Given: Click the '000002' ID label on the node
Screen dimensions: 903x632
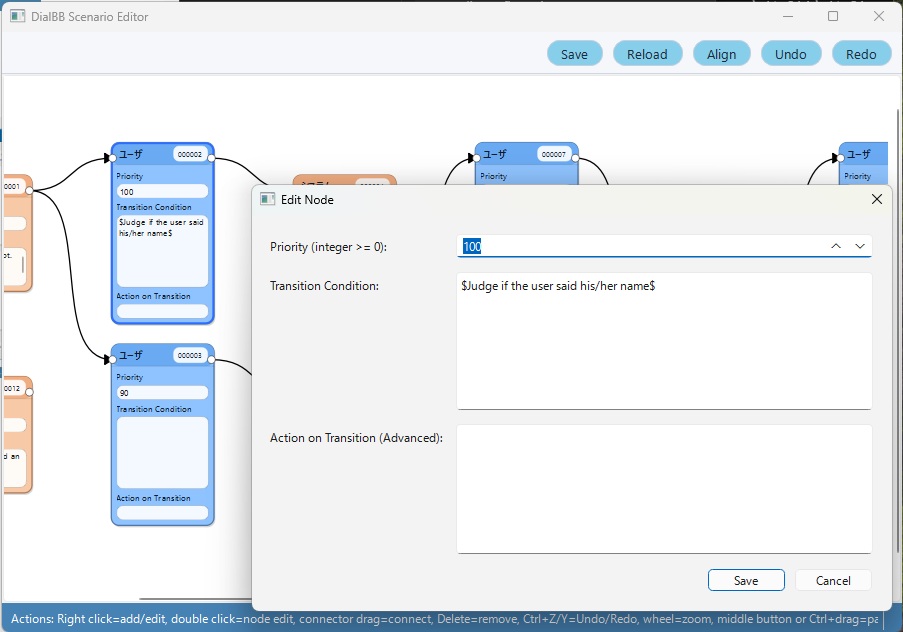Looking at the screenshot, I should click(189, 154).
